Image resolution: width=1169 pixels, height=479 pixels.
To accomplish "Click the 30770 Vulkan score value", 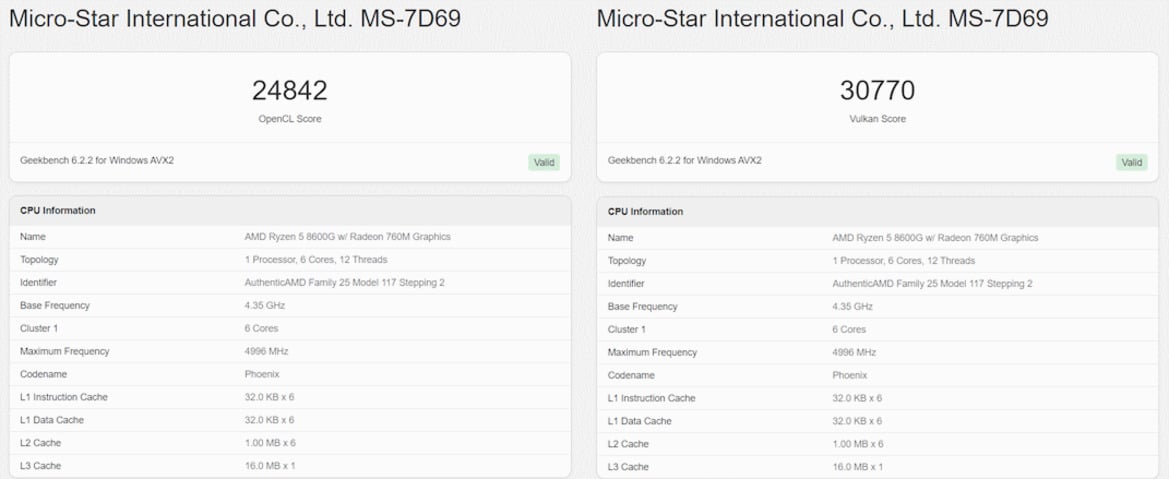I will 877,90.
